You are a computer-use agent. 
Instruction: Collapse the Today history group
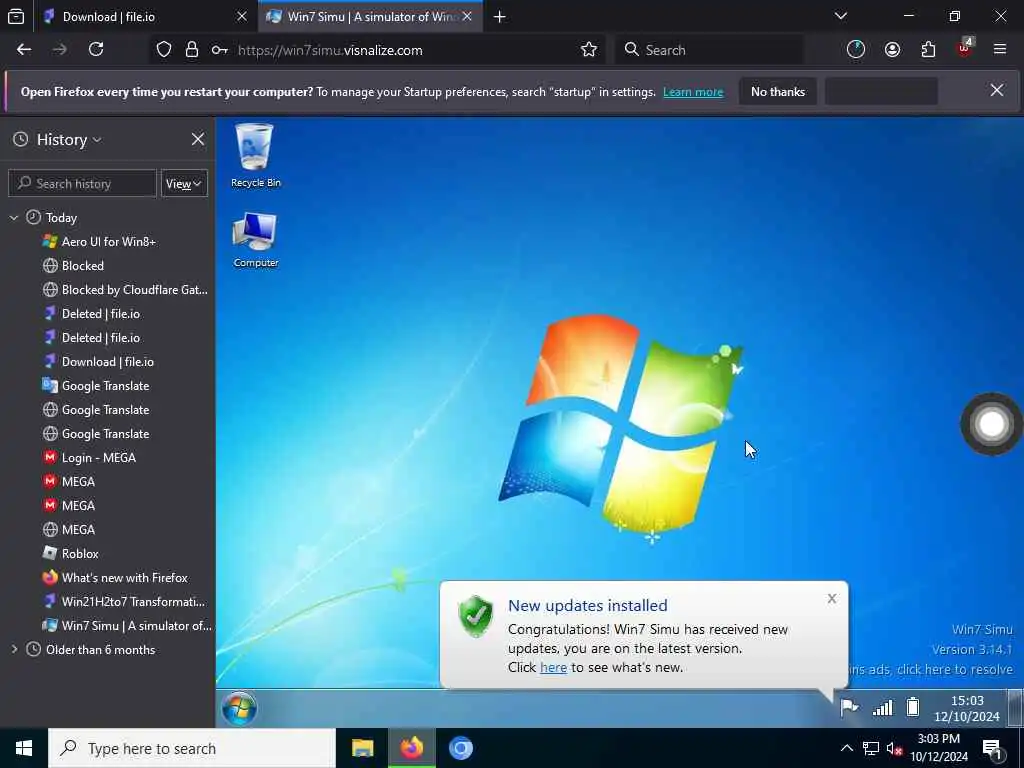coord(14,217)
